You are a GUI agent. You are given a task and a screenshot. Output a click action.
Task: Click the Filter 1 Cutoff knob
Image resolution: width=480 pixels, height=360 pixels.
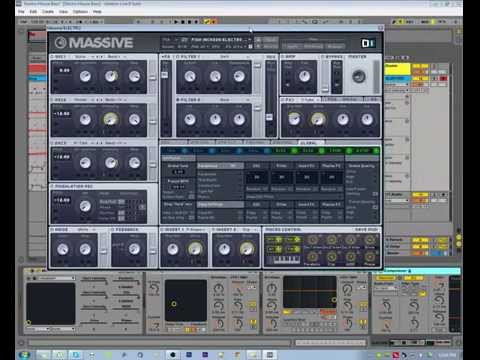point(190,76)
